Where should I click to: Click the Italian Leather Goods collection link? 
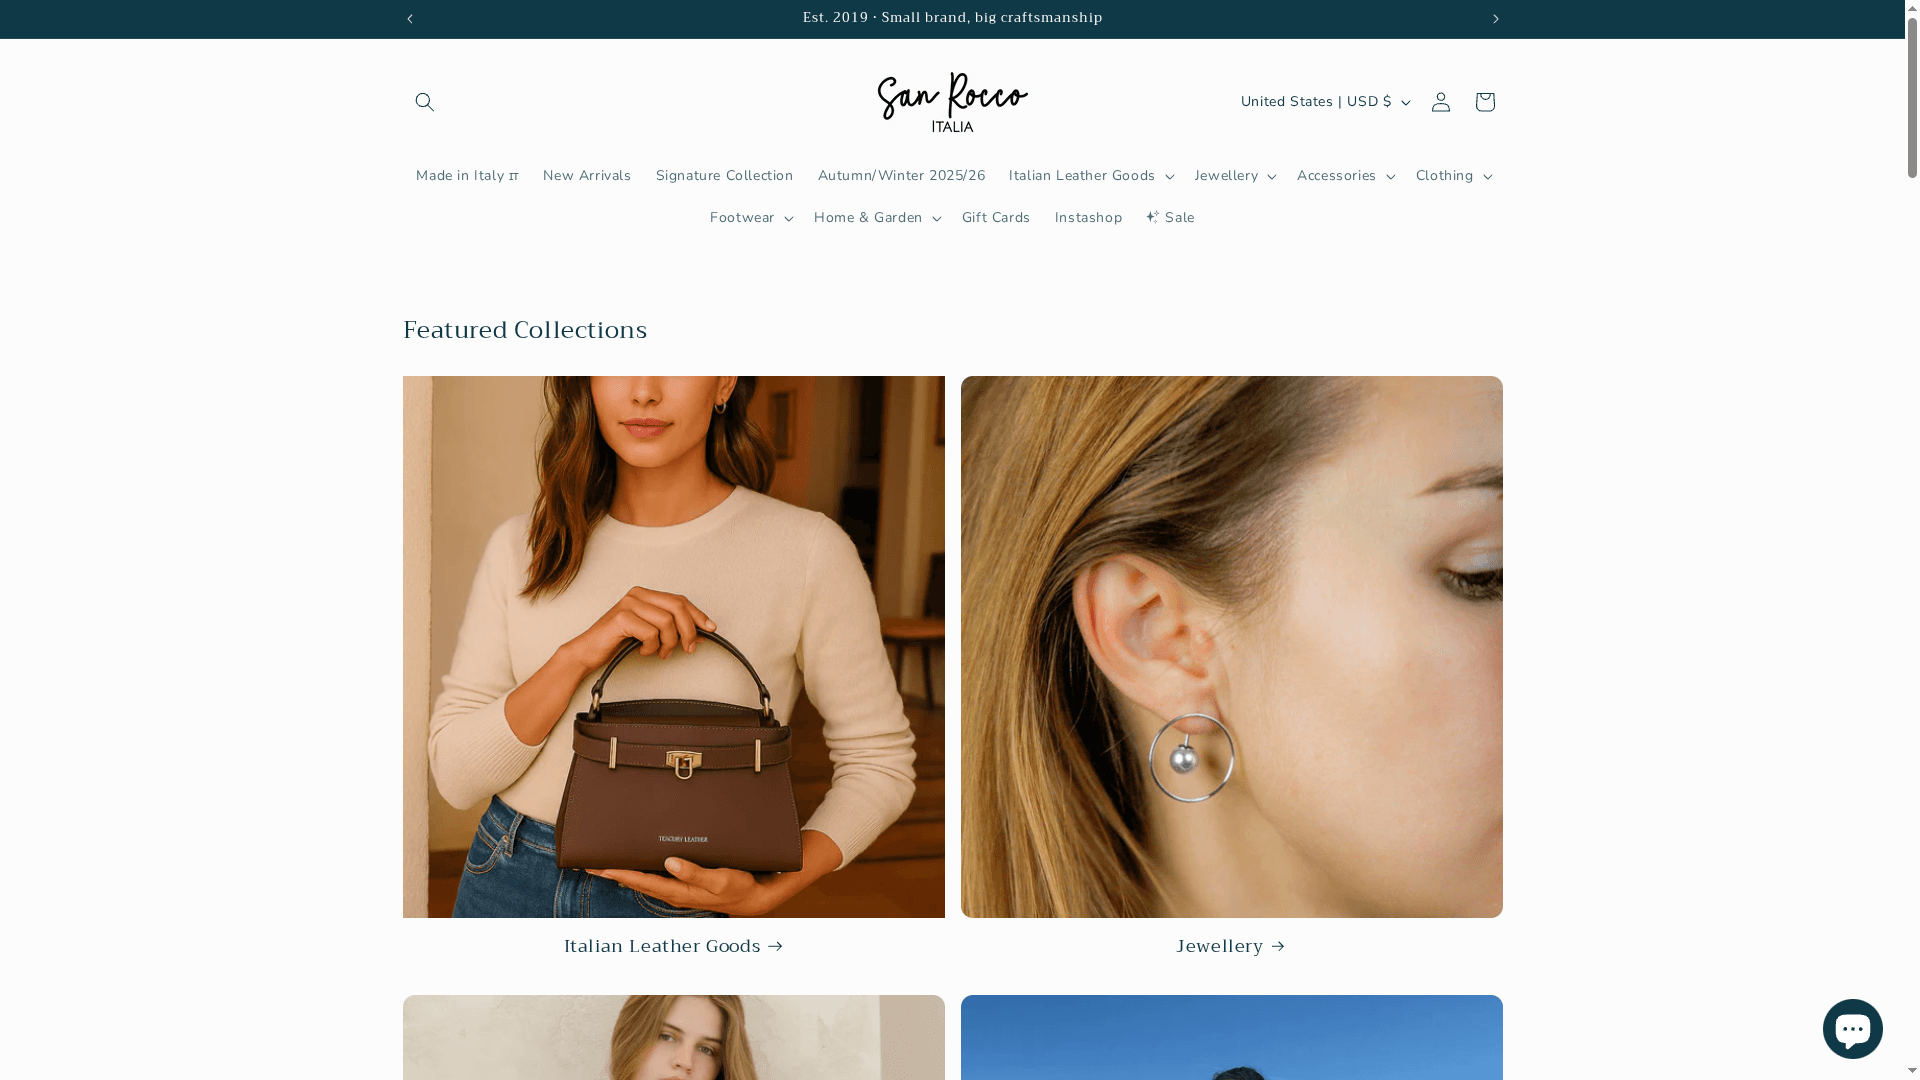[x=673, y=945]
